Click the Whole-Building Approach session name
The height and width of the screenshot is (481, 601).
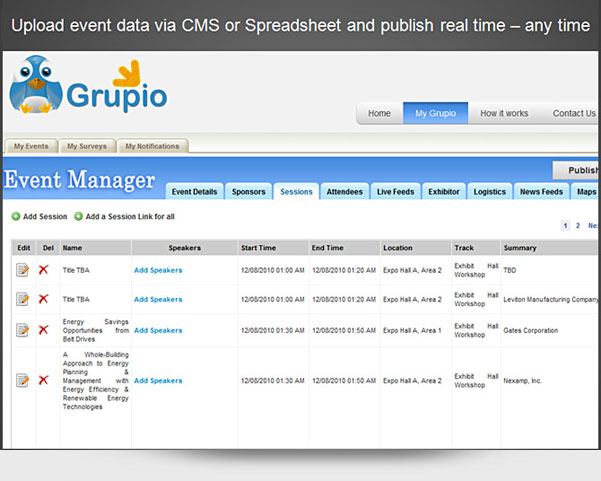[x=95, y=381]
